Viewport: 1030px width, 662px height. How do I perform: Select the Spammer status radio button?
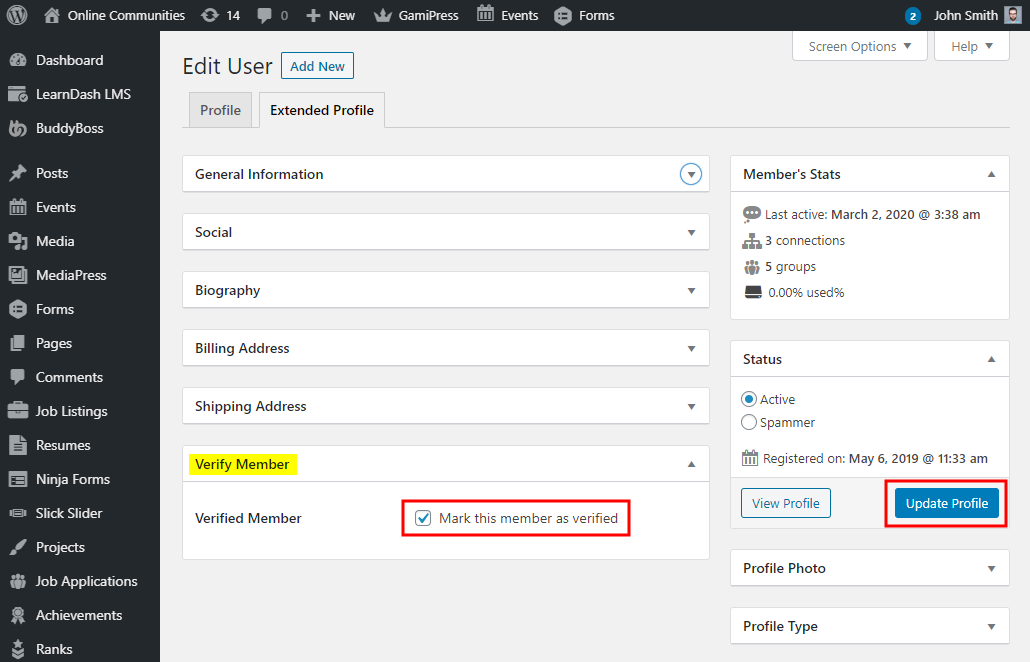point(749,422)
